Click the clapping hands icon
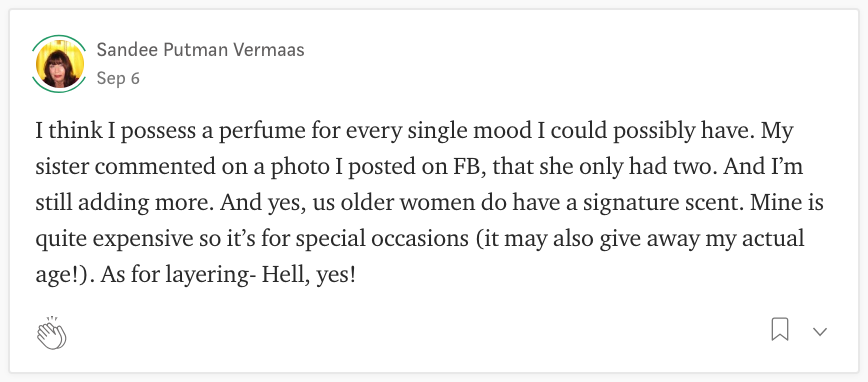 (51, 333)
